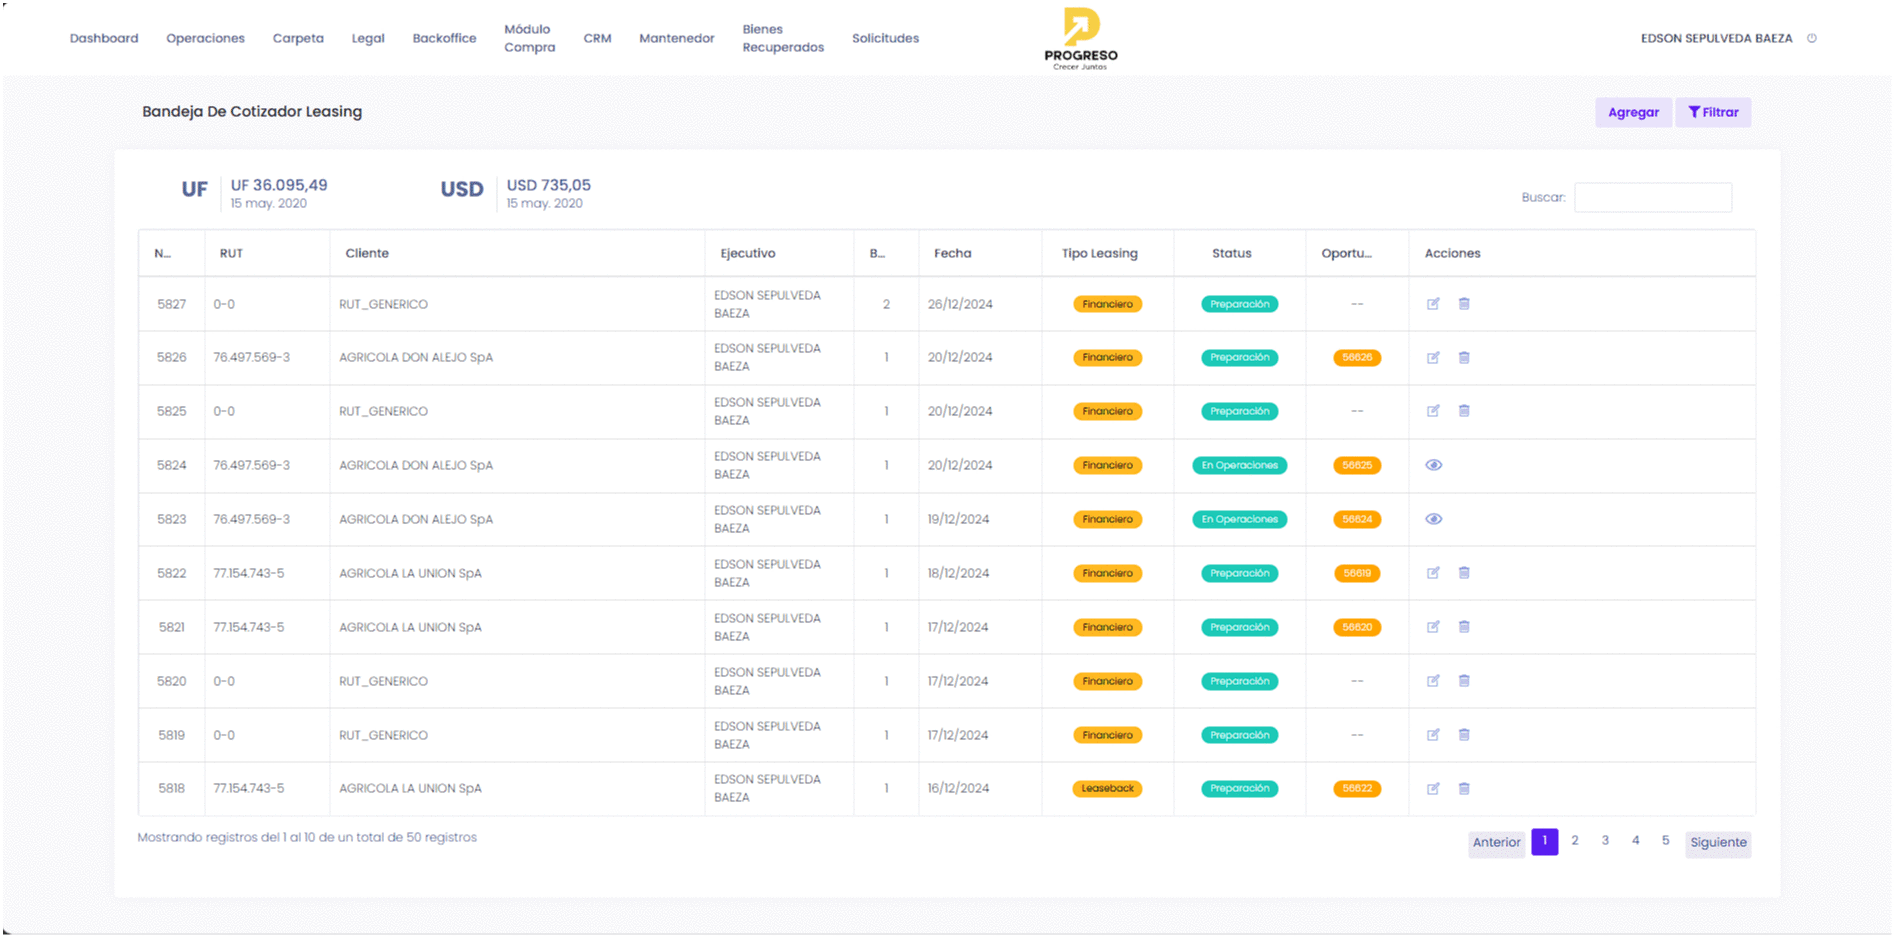Delete quotation row 5819
The image size is (1894, 937).
(x=1464, y=735)
